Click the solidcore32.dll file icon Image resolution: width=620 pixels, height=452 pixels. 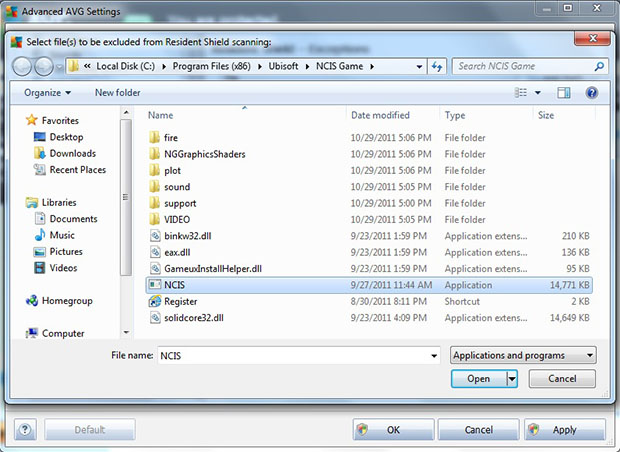(x=155, y=318)
